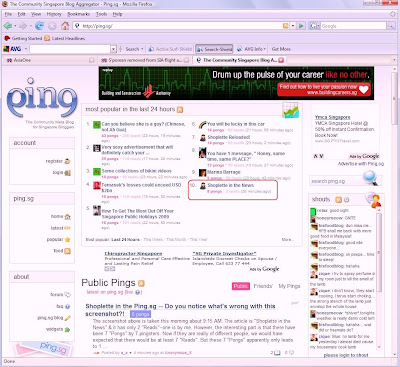The width and height of the screenshot is (400, 367).
Task: Focus the search ping.sg field
Action: pos(336,181)
